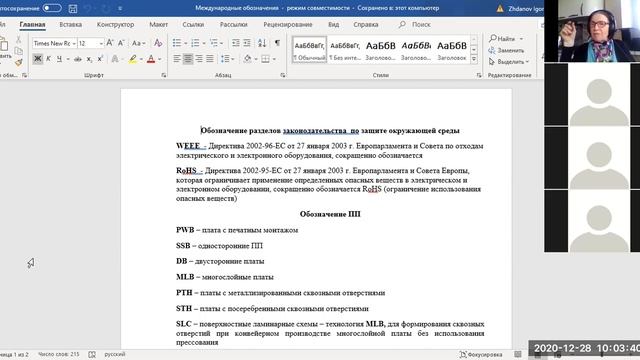Apply the Без интервала style
This screenshot has width=640, height=360.
[x=345, y=50]
